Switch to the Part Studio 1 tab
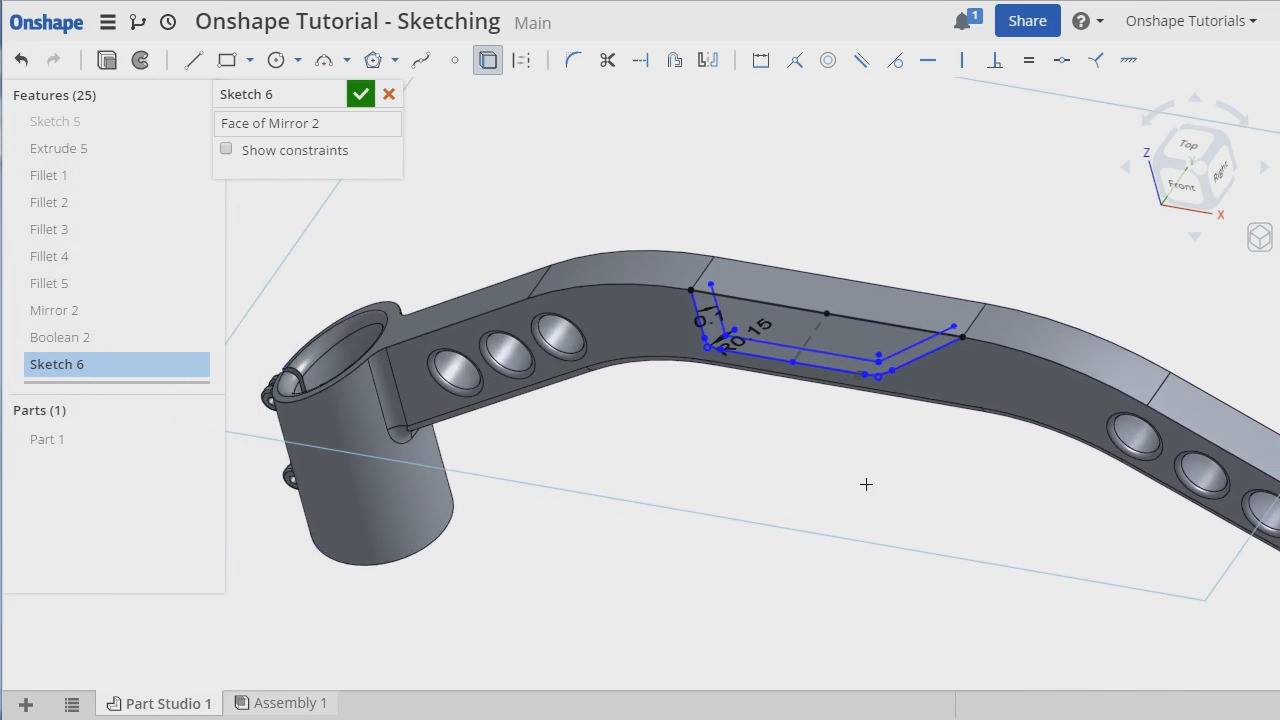Screen dimensions: 1280x720 [x=159, y=703]
